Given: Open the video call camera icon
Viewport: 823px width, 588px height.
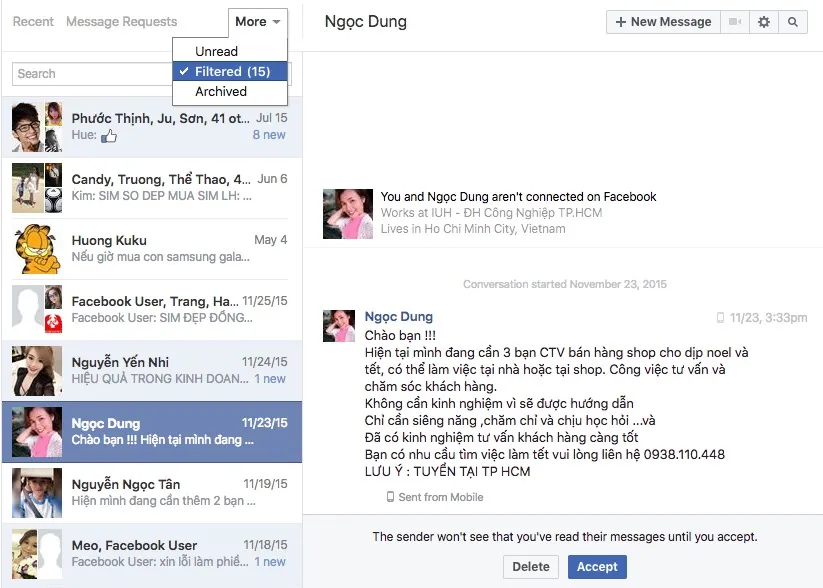Looking at the screenshot, I should (735, 22).
